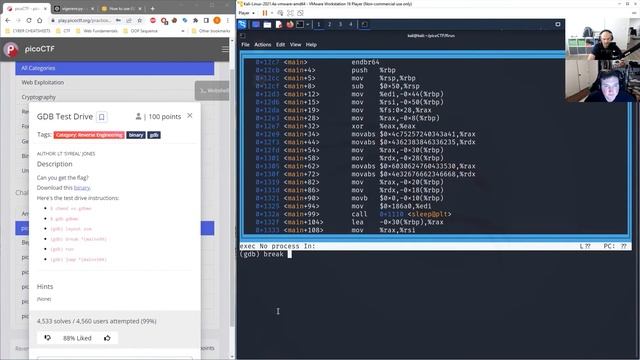Switch to Kali workspace 1
Viewport: 640px width, 360px height.
coord(319,24)
